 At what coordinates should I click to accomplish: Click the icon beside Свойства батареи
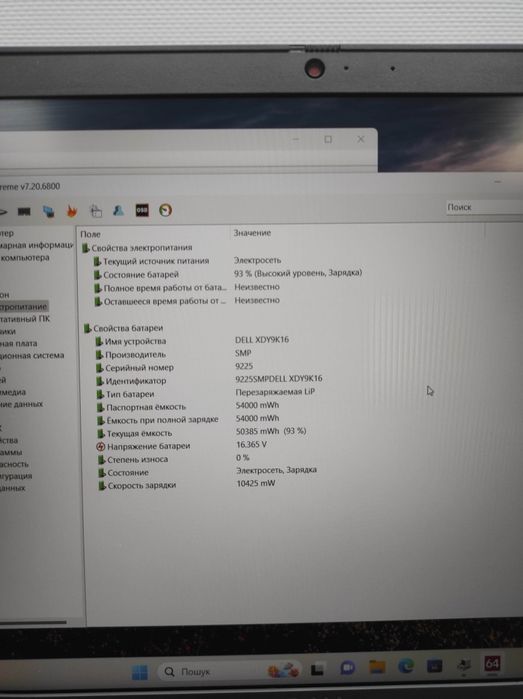click(87, 329)
